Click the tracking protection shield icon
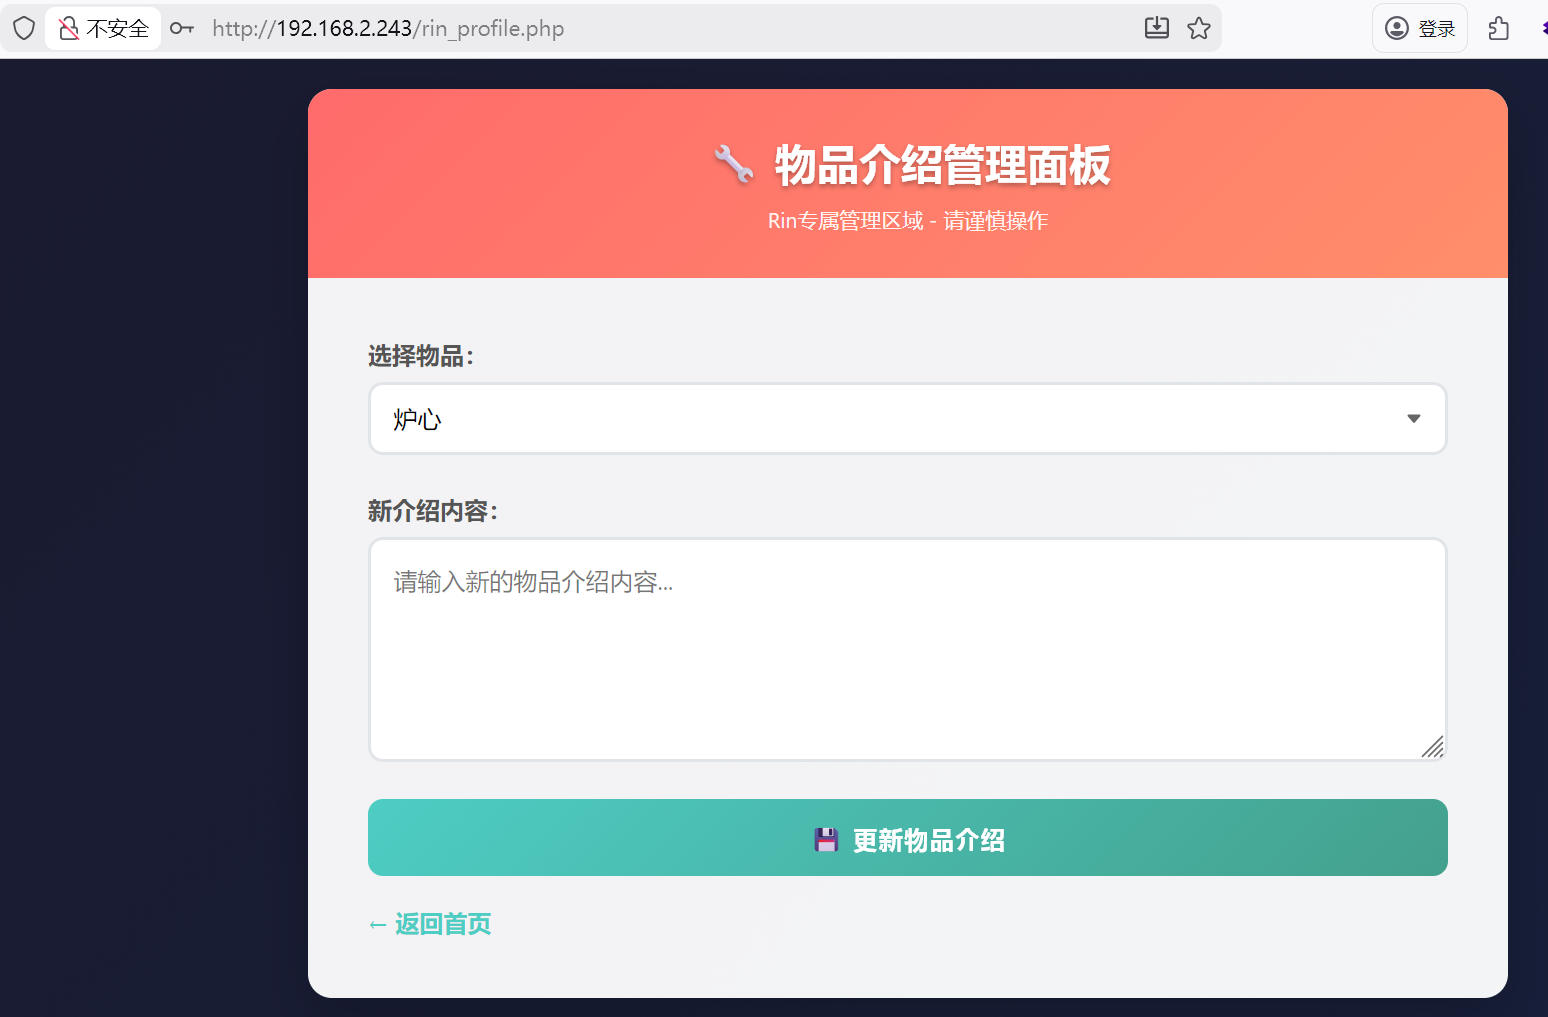 point(24,28)
